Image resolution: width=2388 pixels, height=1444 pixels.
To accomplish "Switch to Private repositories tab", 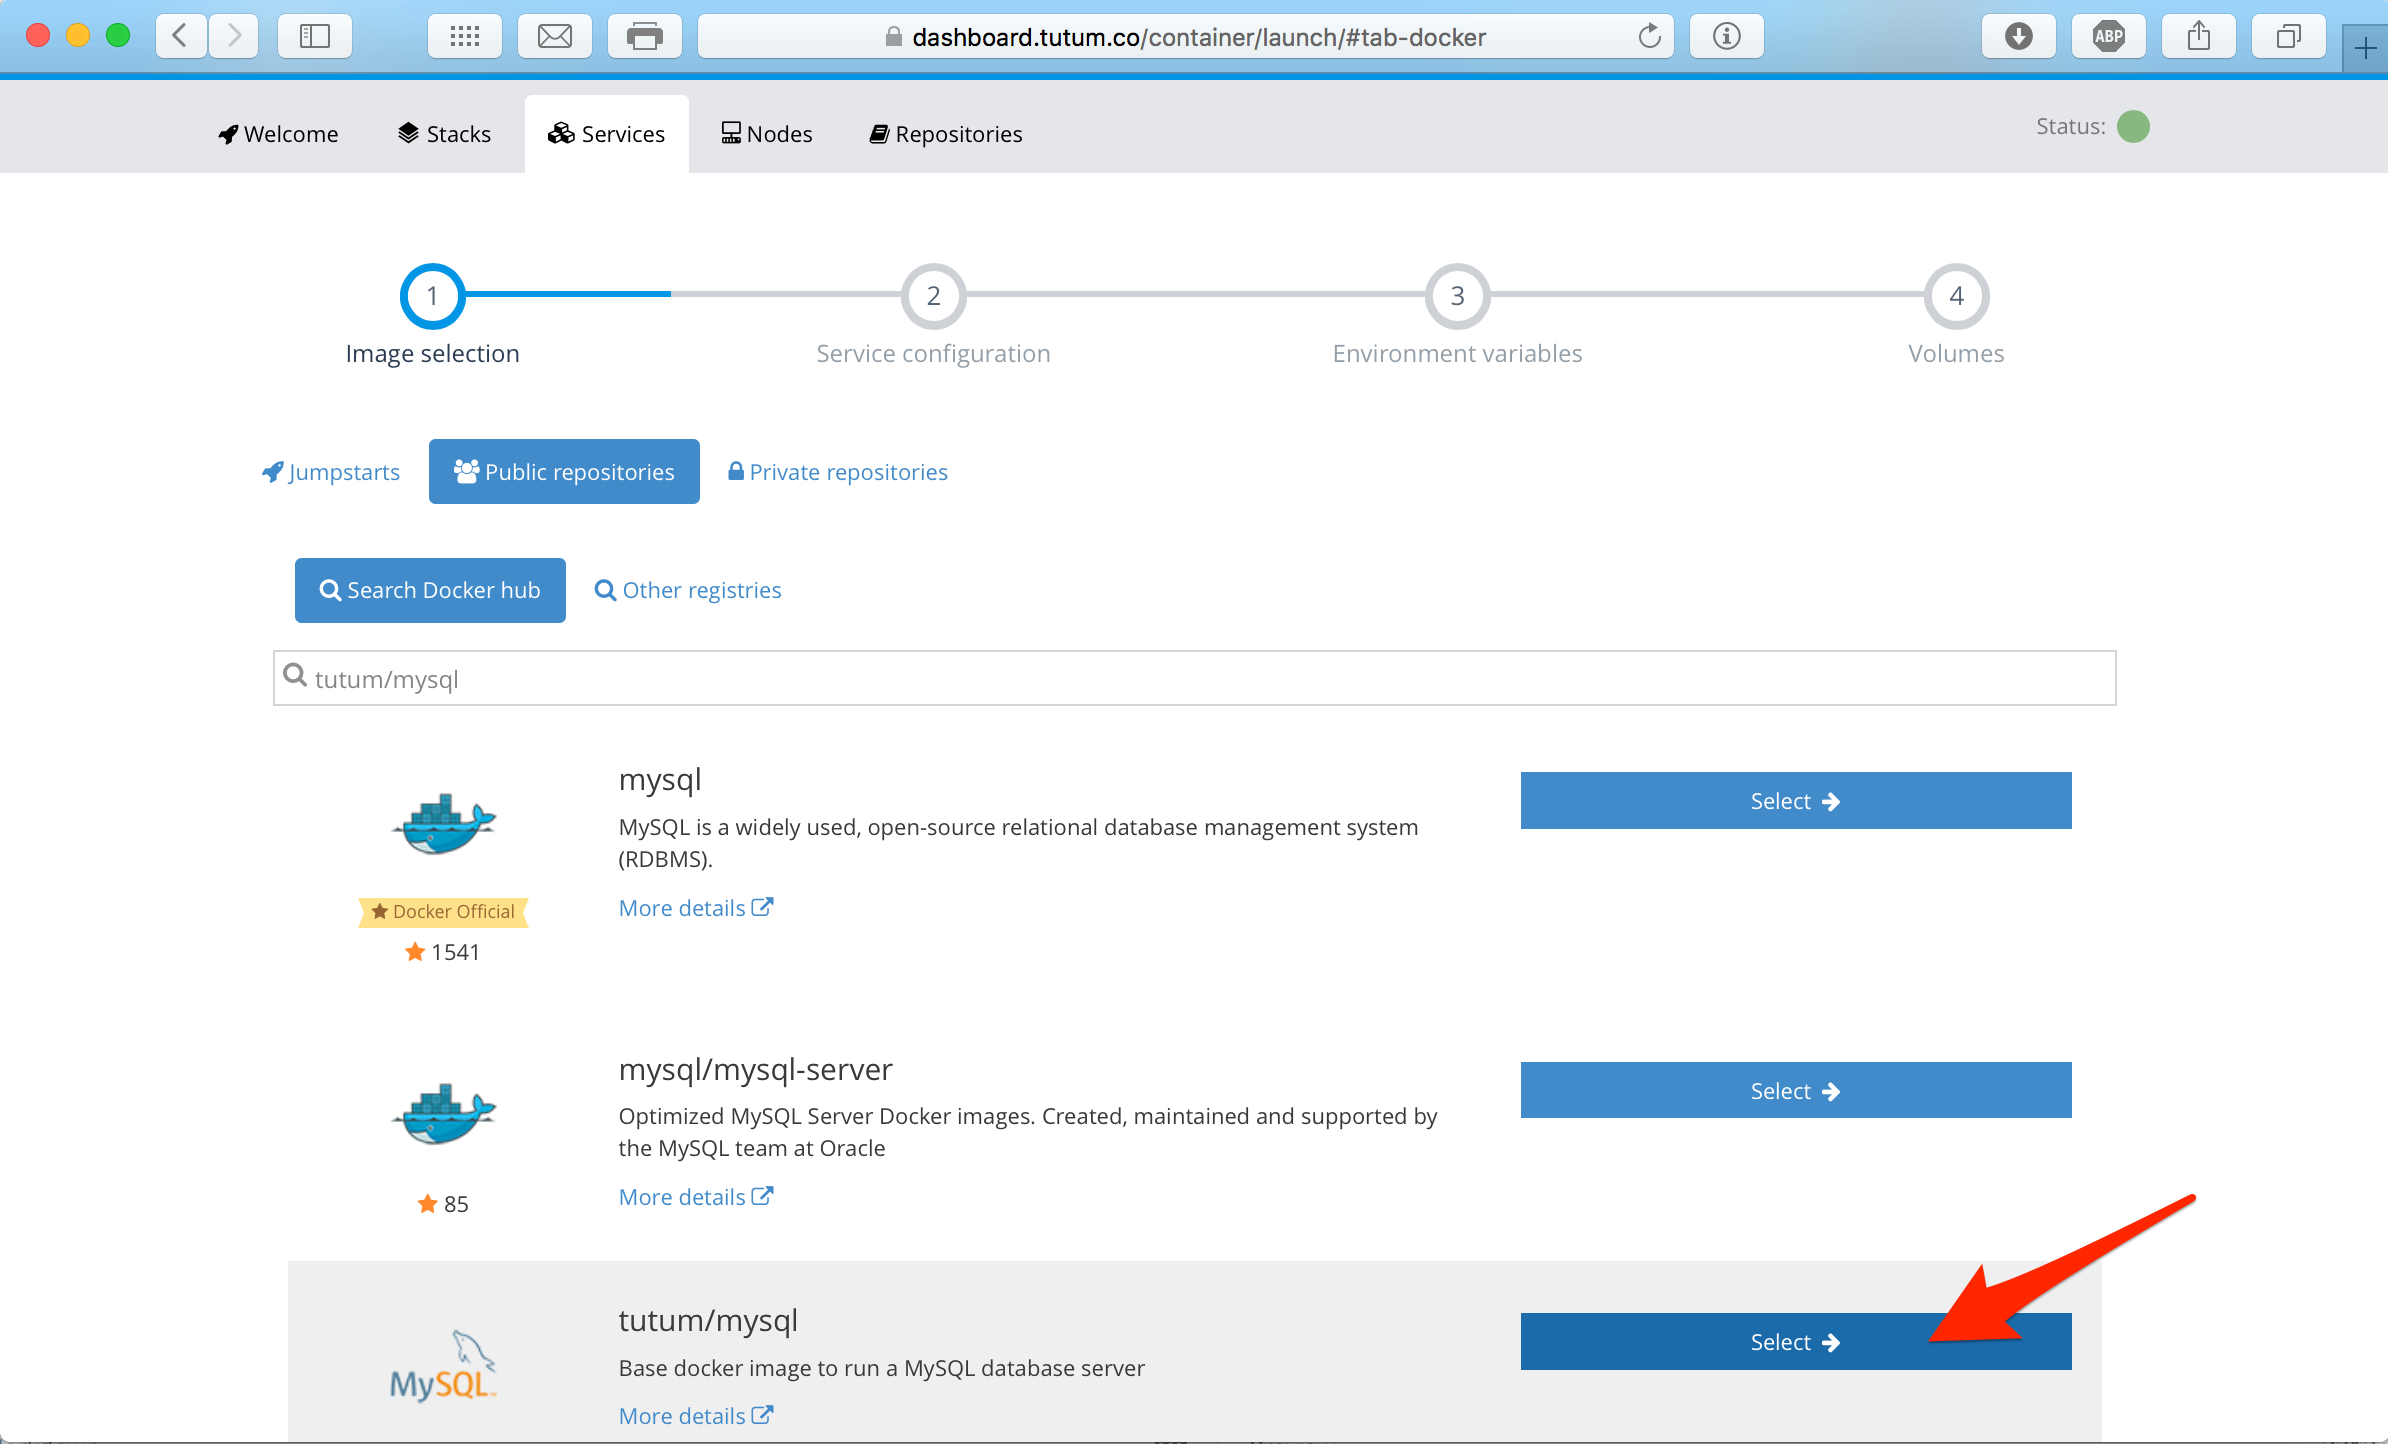I will coord(838,472).
